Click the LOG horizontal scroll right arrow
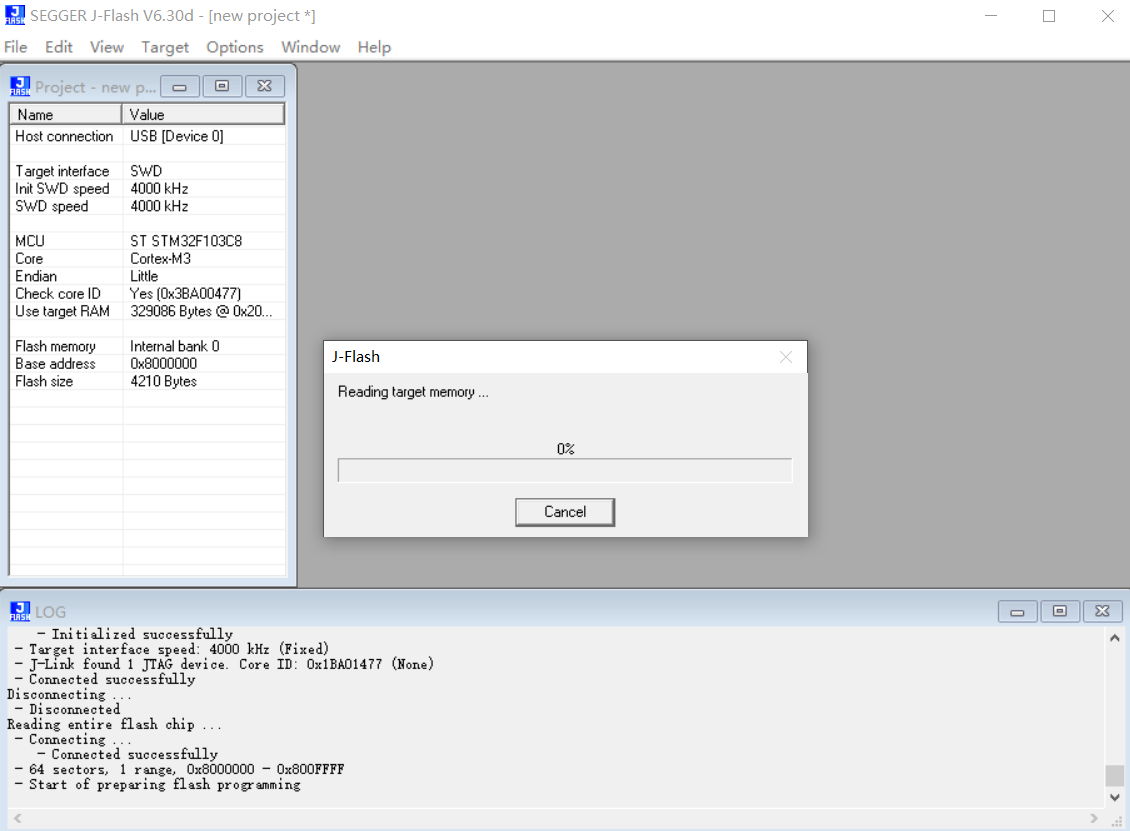 coord(1094,818)
